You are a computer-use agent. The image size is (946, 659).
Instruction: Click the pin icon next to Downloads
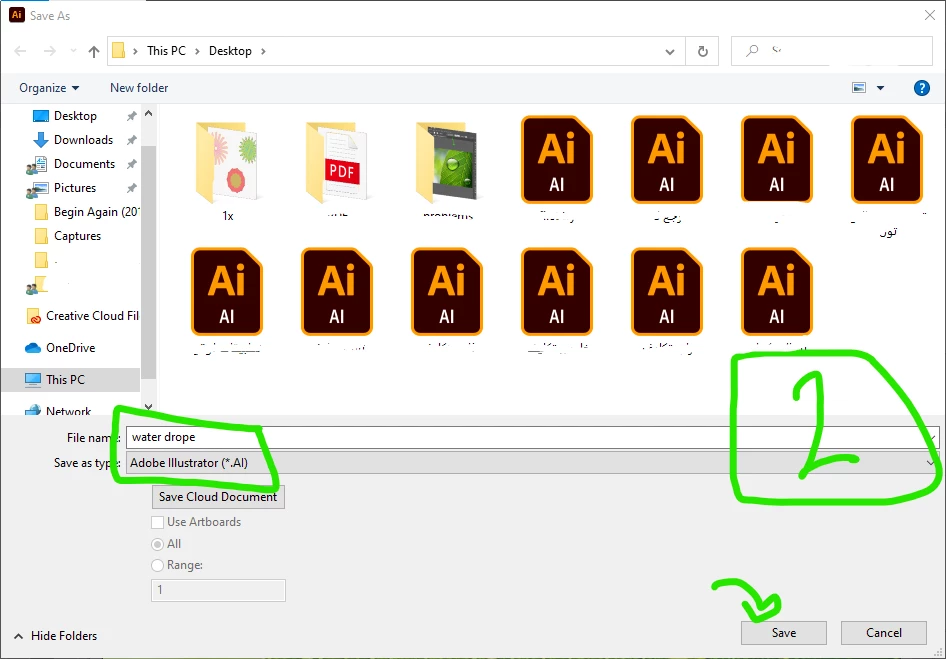pos(132,140)
